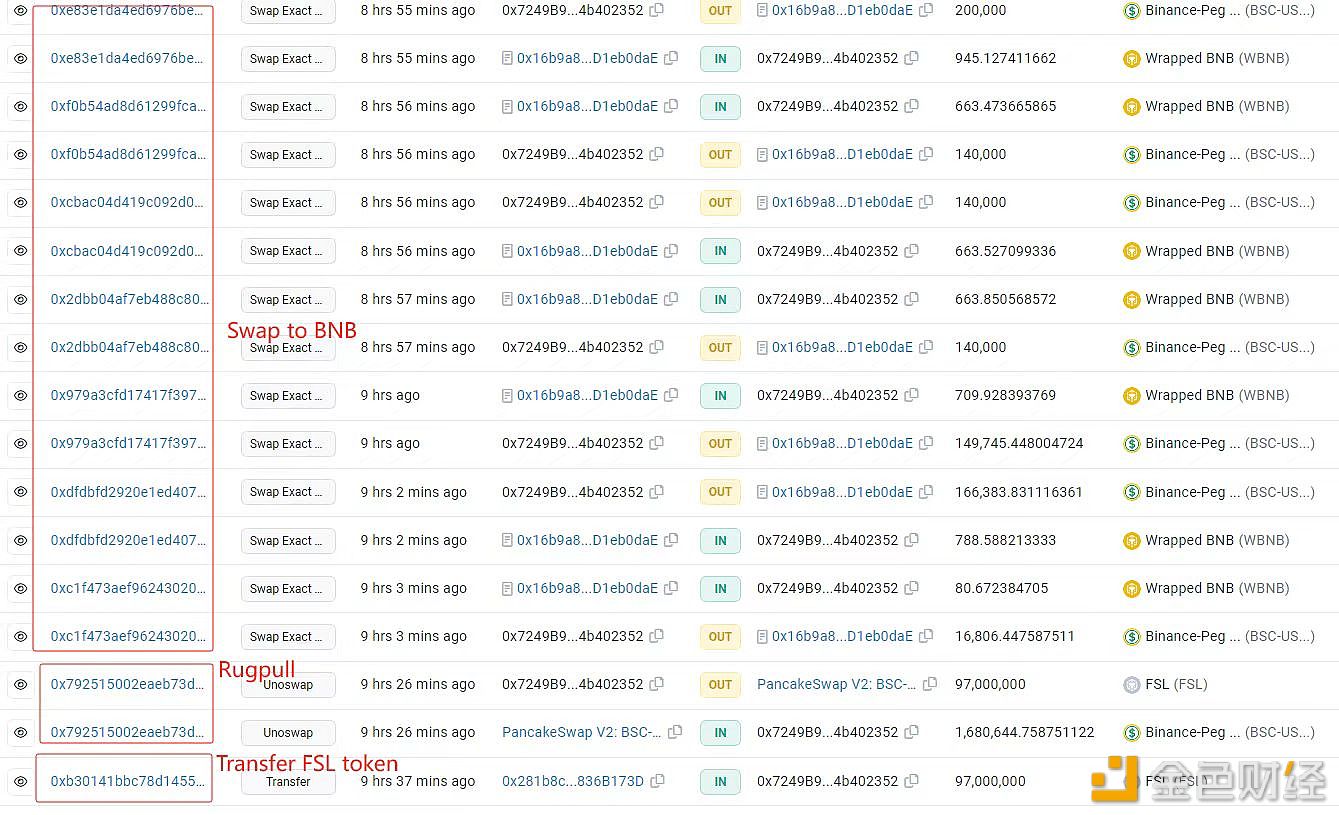1339x815 pixels.
Task: Click the Swap Exact method button, 80.672384705 row
Action: click(x=288, y=589)
